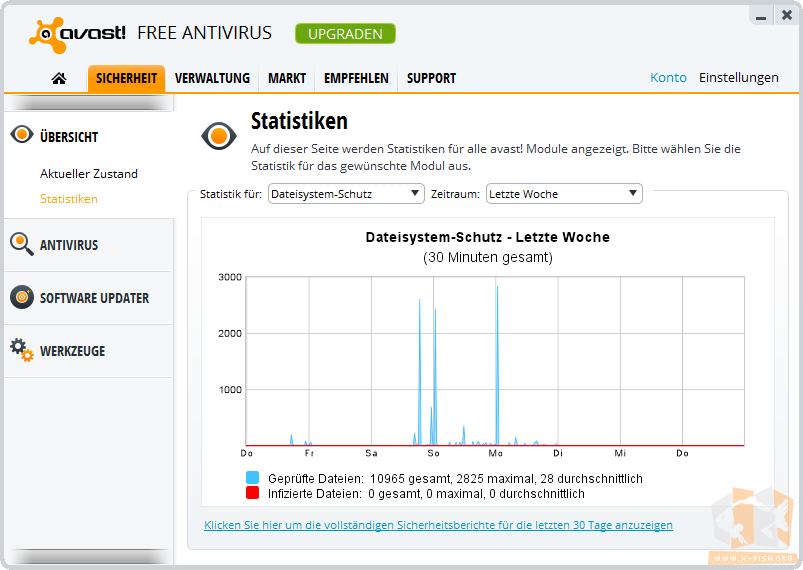Select the ÜBERSICHT sidebar section
The height and width of the screenshot is (570, 803).
[69, 137]
